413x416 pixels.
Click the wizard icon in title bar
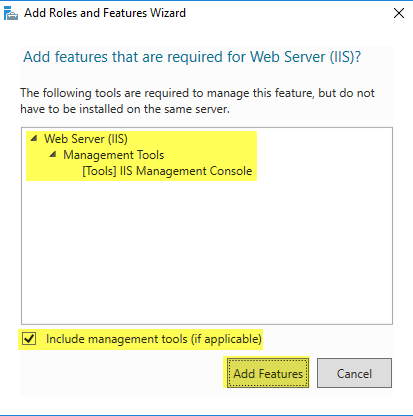[11, 13]
